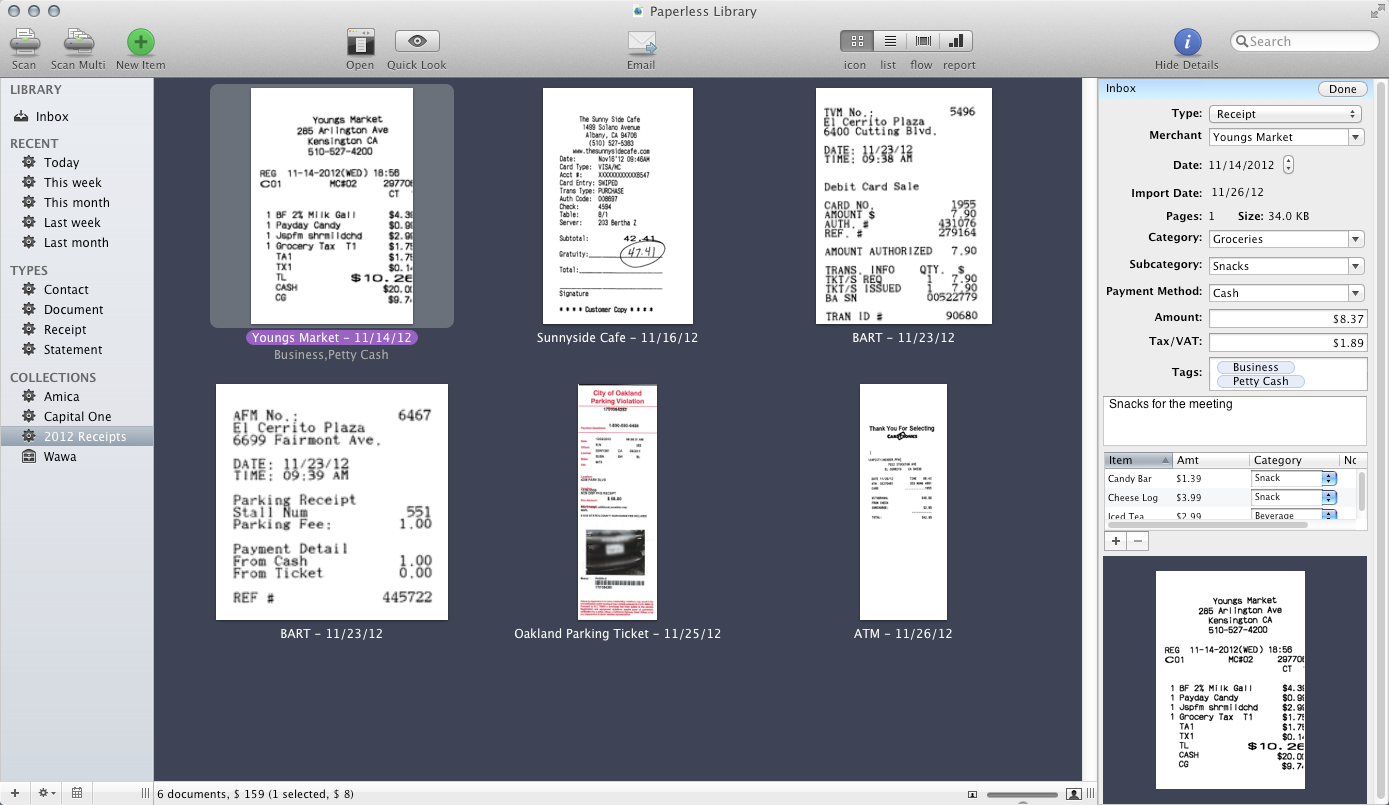Sort by the Amt column header

click(x=1211, y=460)
